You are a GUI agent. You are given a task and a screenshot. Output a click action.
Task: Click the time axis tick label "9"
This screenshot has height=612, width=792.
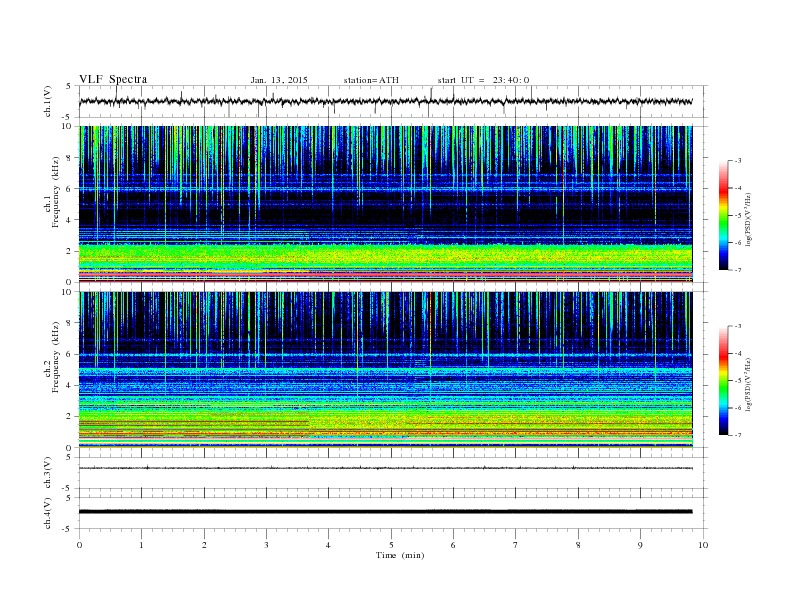coord(640,545)
